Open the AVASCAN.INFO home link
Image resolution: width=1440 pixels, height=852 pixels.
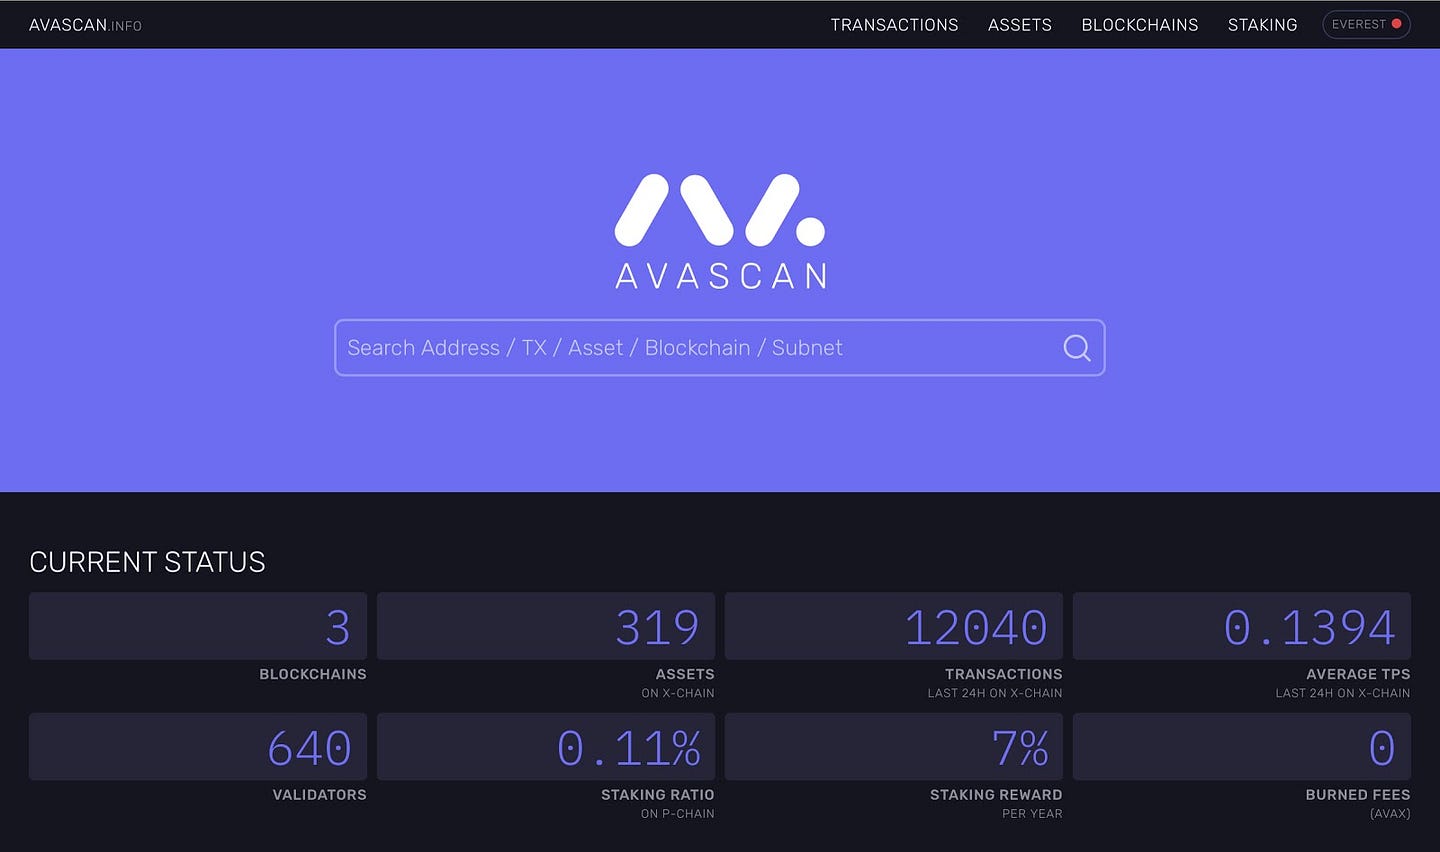[85, 25]
